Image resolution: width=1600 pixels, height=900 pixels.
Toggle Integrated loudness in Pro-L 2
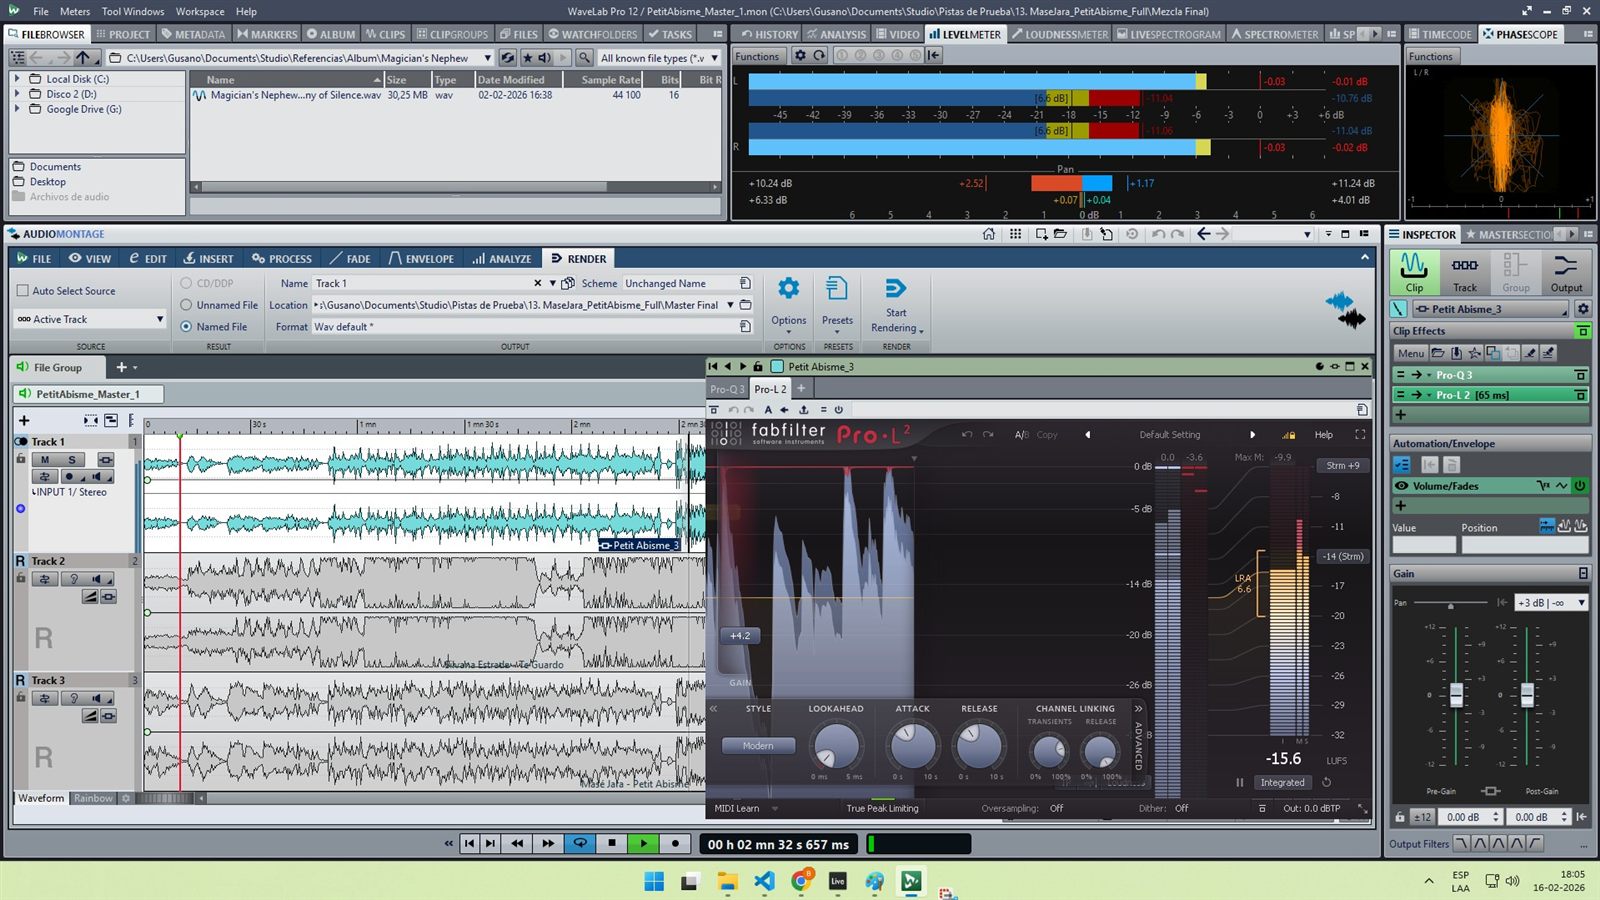coord(1283,782)
